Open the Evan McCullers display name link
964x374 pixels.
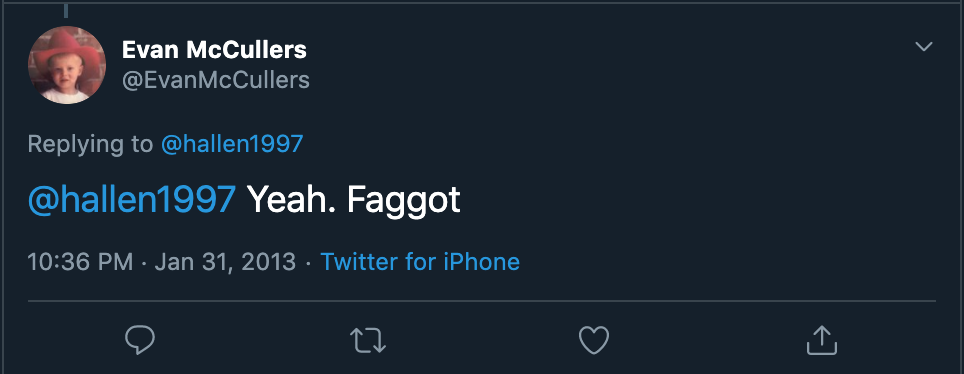tap(214, 50)
